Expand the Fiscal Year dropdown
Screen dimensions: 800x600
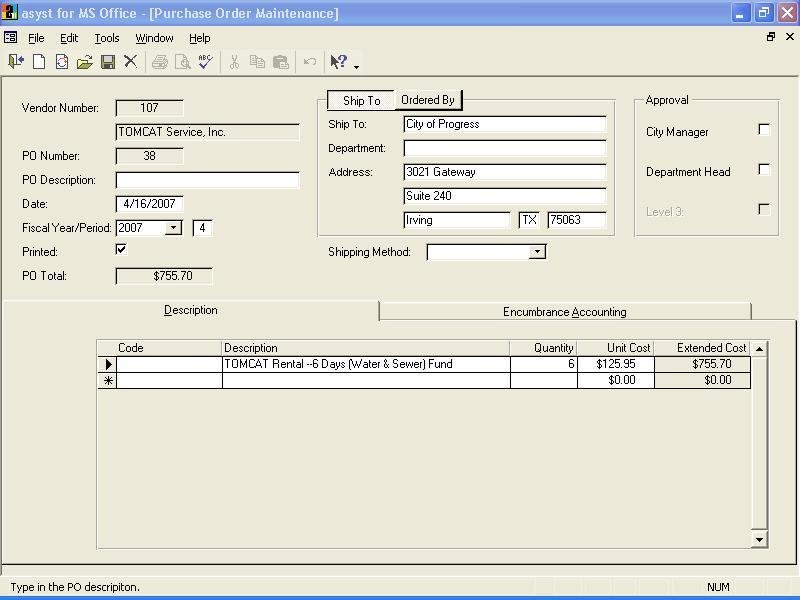[x=173, y=228]
